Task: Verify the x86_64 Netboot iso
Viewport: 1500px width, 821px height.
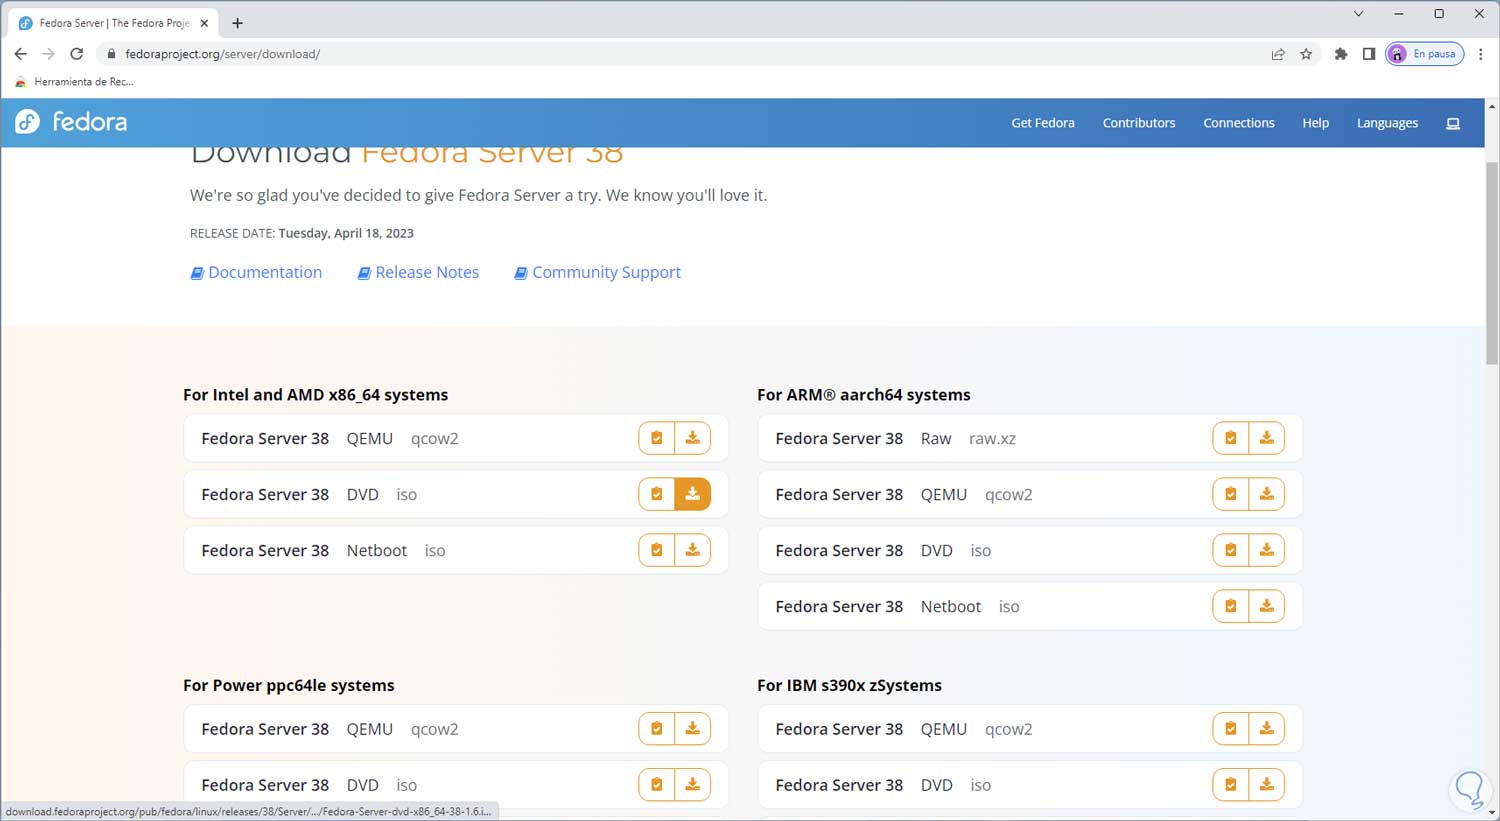Action: coord(657,550)
